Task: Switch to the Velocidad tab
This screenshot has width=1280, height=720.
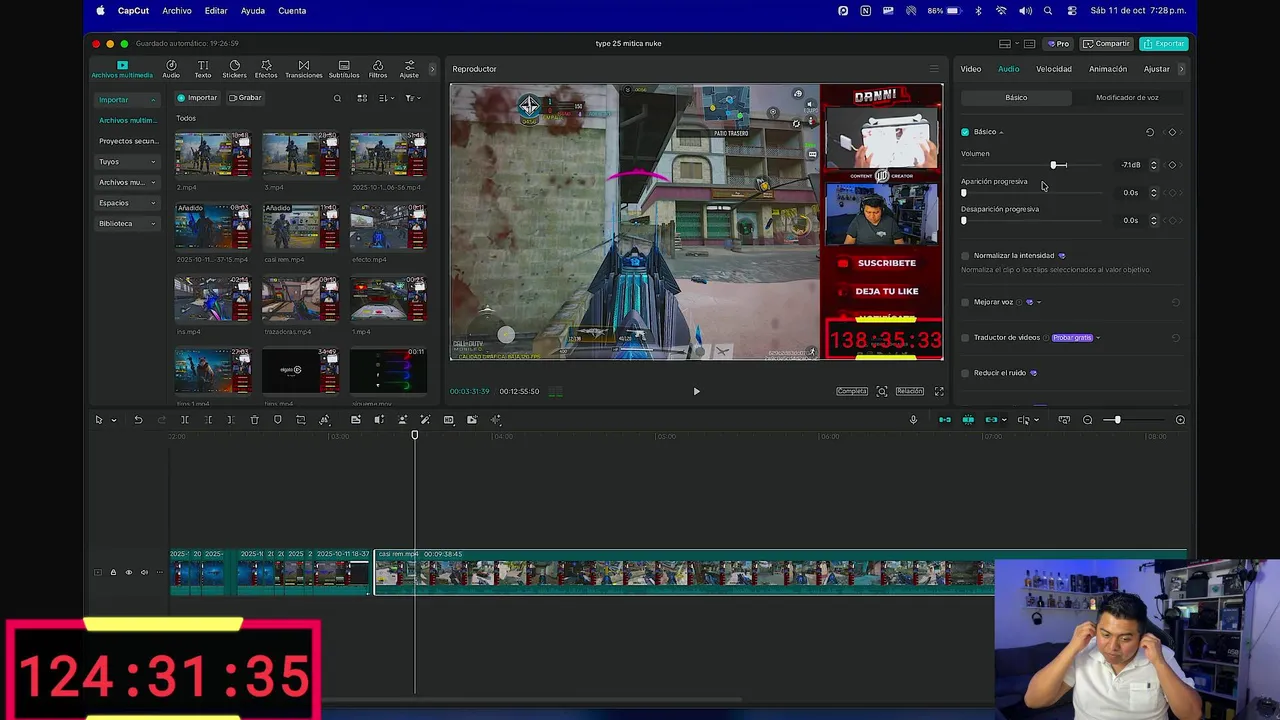Action: [1053, 69]
